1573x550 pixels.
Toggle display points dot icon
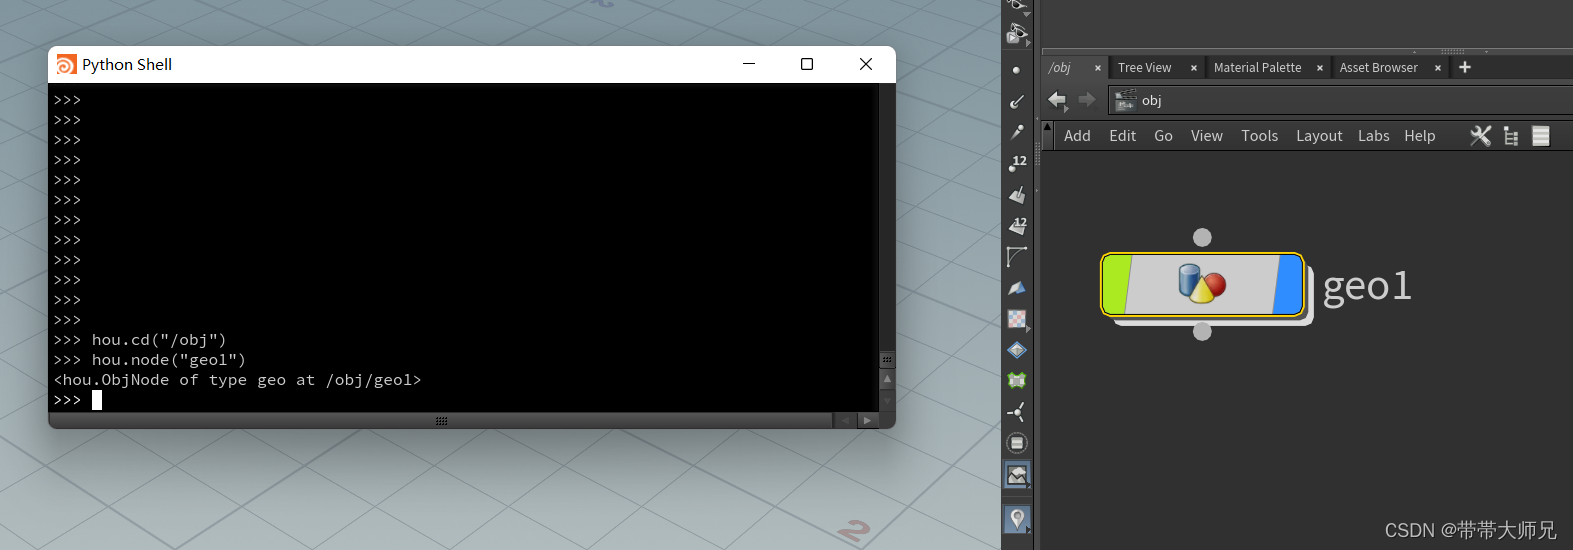pos(1017,70)
